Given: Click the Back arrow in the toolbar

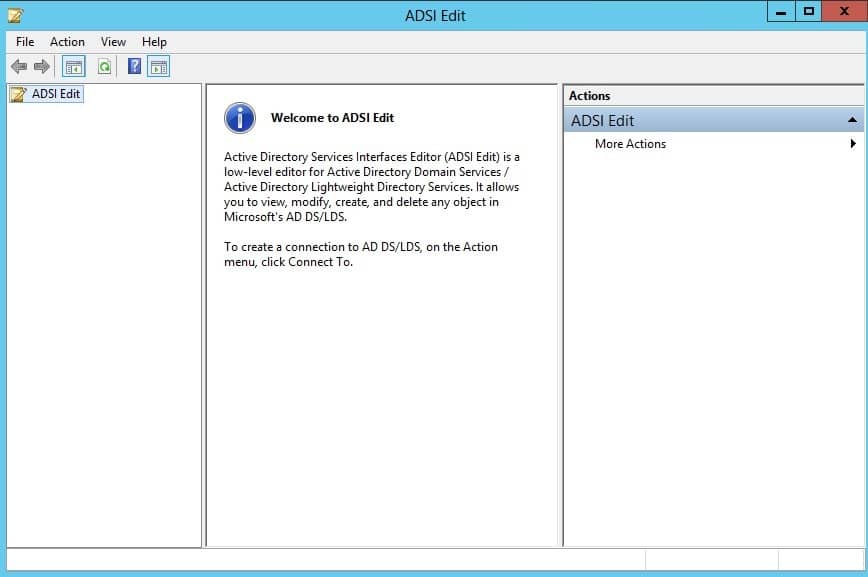Looking at the screenshot, I should coord(18,67).
